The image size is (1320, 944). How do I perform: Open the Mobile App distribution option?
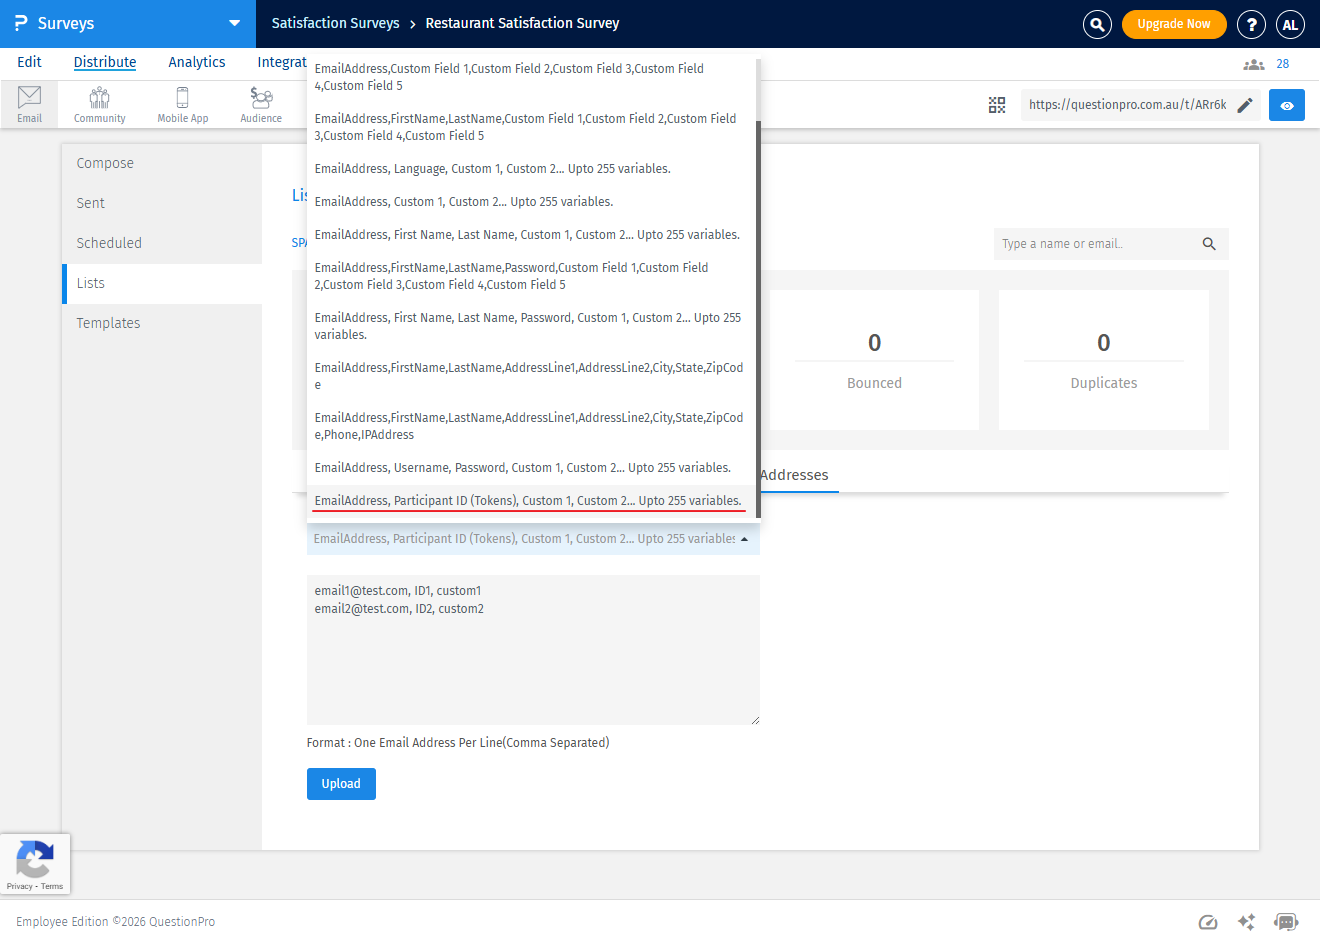(182, 103)
